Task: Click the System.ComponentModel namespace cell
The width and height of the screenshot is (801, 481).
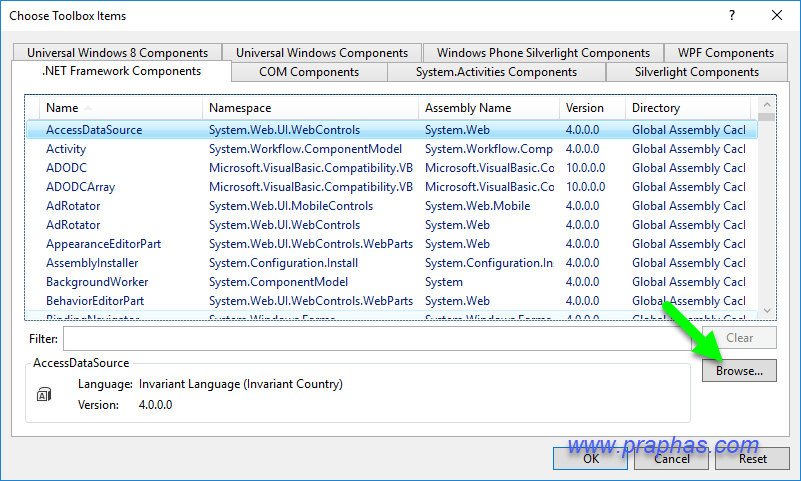Action: pyautogui.click(x=278, y=282)
